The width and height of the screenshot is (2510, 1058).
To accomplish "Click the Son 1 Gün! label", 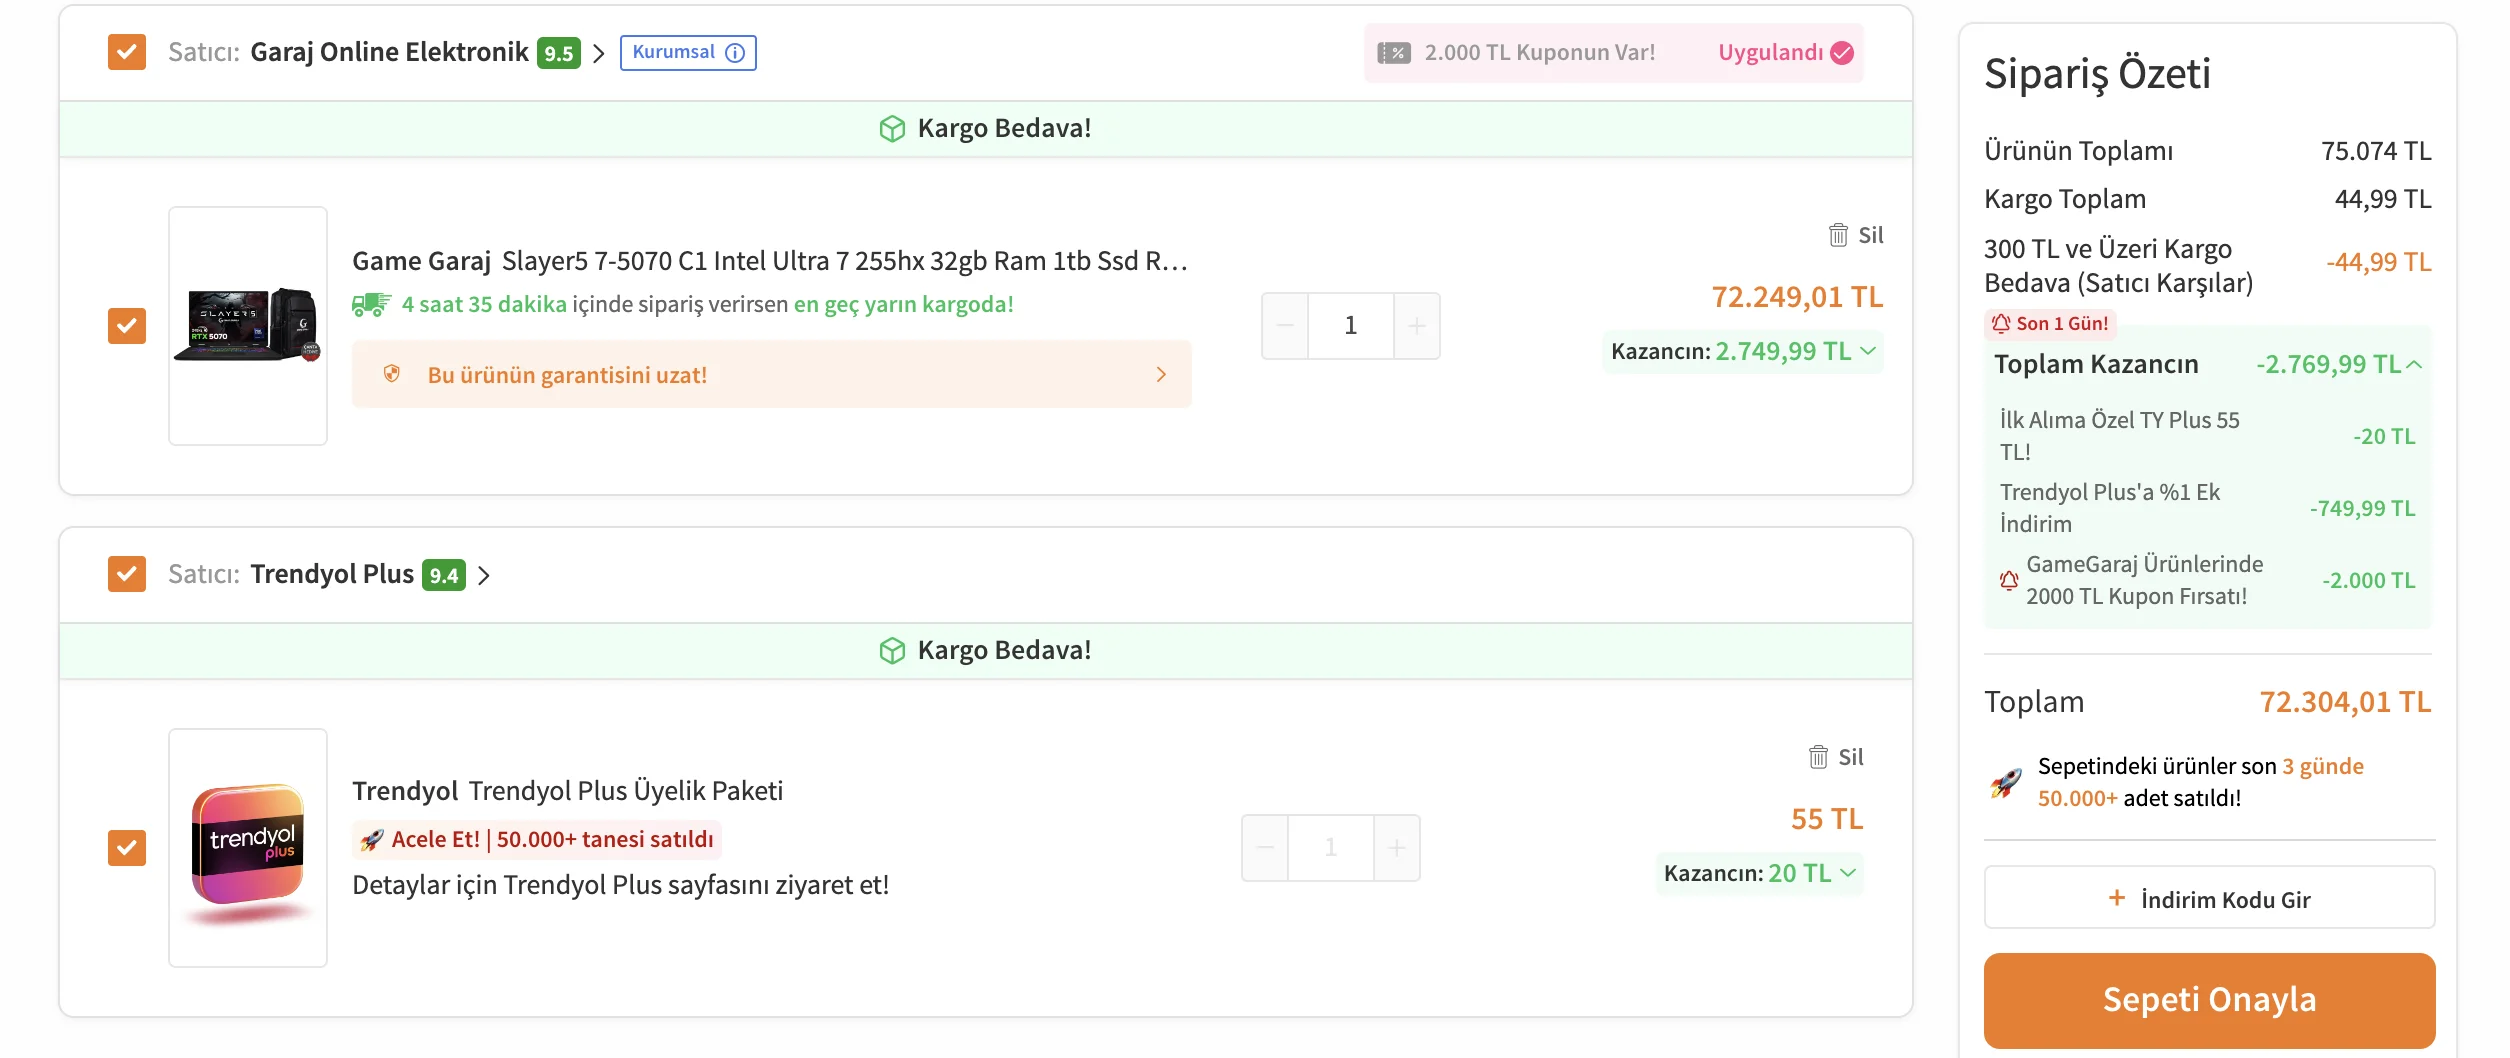I will pos(2062,324).
